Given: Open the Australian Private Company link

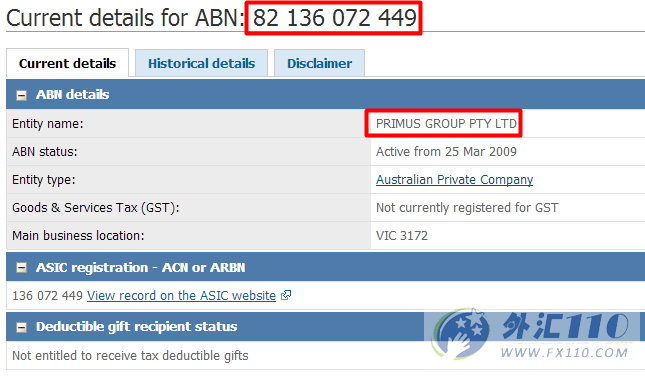Looking at the screenshot, I should click(x=455, y=180).
